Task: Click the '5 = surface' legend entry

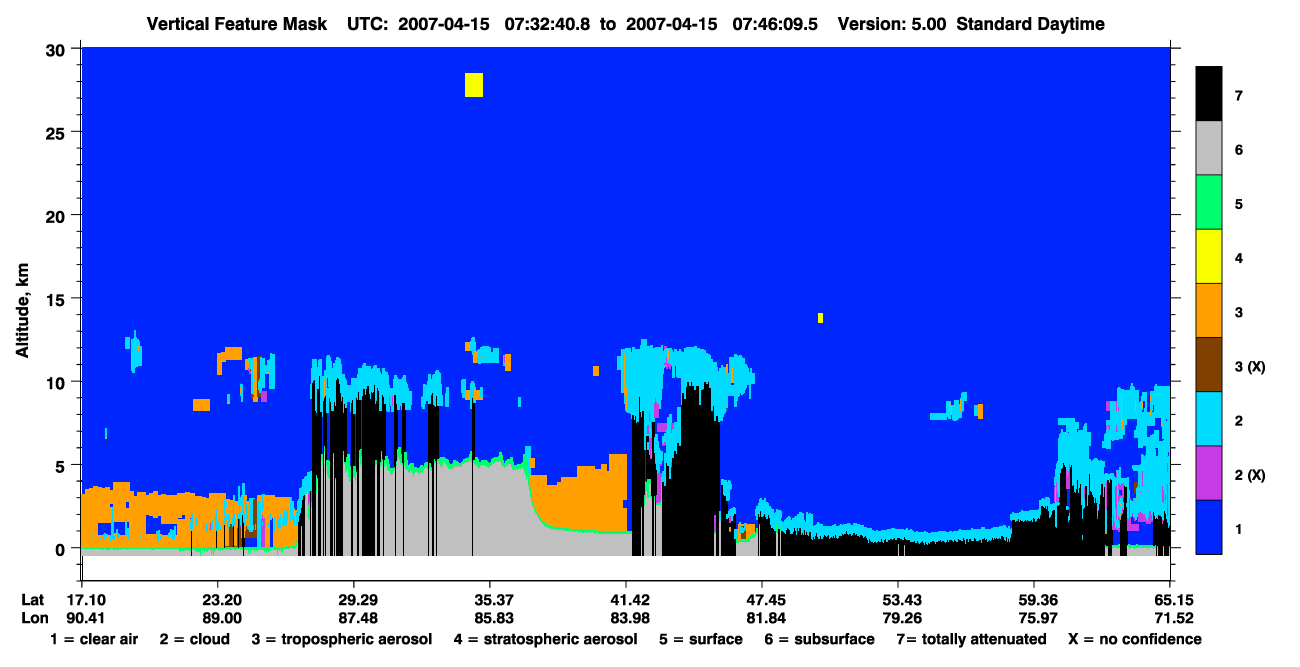Action: point(700,639)
